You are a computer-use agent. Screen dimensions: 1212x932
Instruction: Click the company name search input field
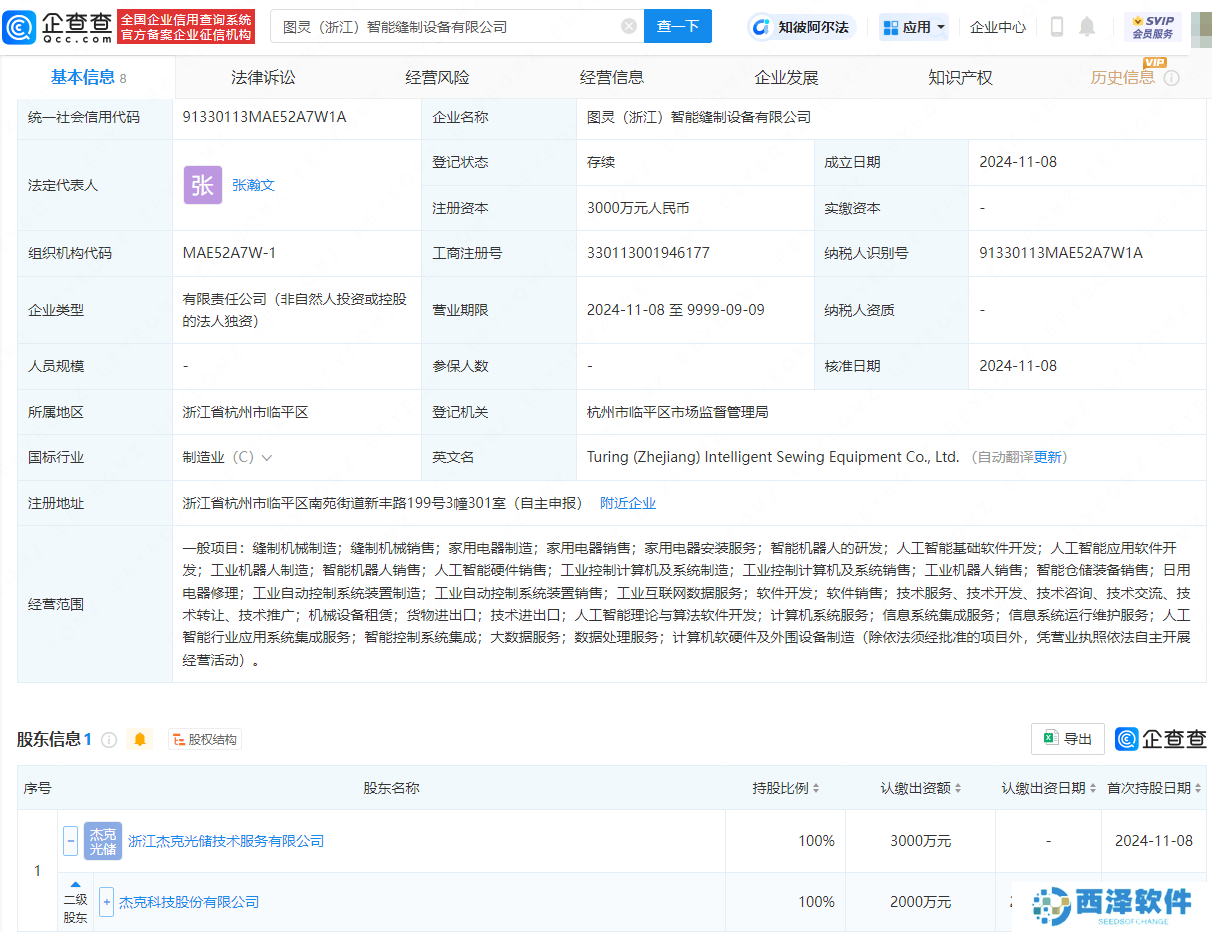pos(445,27)
